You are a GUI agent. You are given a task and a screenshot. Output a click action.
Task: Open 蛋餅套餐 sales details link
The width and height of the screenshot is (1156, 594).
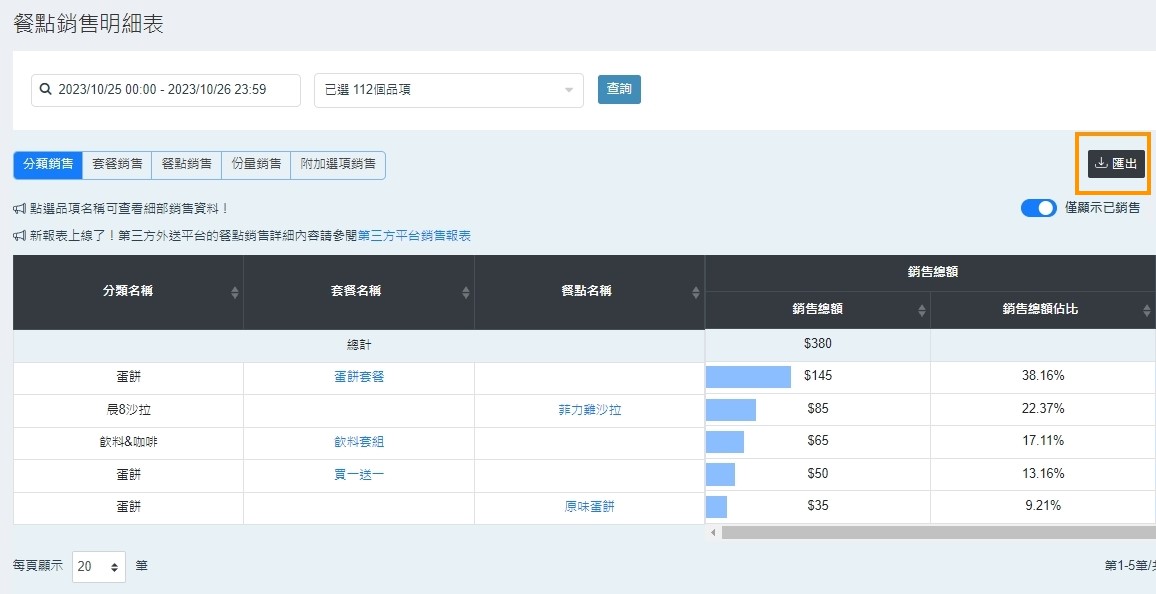point(359,377)
